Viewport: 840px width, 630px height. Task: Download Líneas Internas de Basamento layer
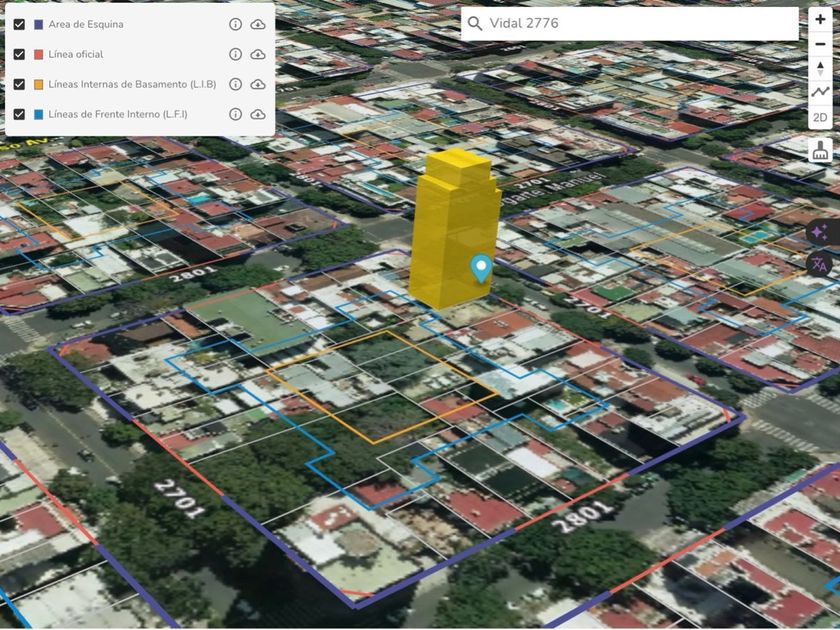[x=258, y=84]
